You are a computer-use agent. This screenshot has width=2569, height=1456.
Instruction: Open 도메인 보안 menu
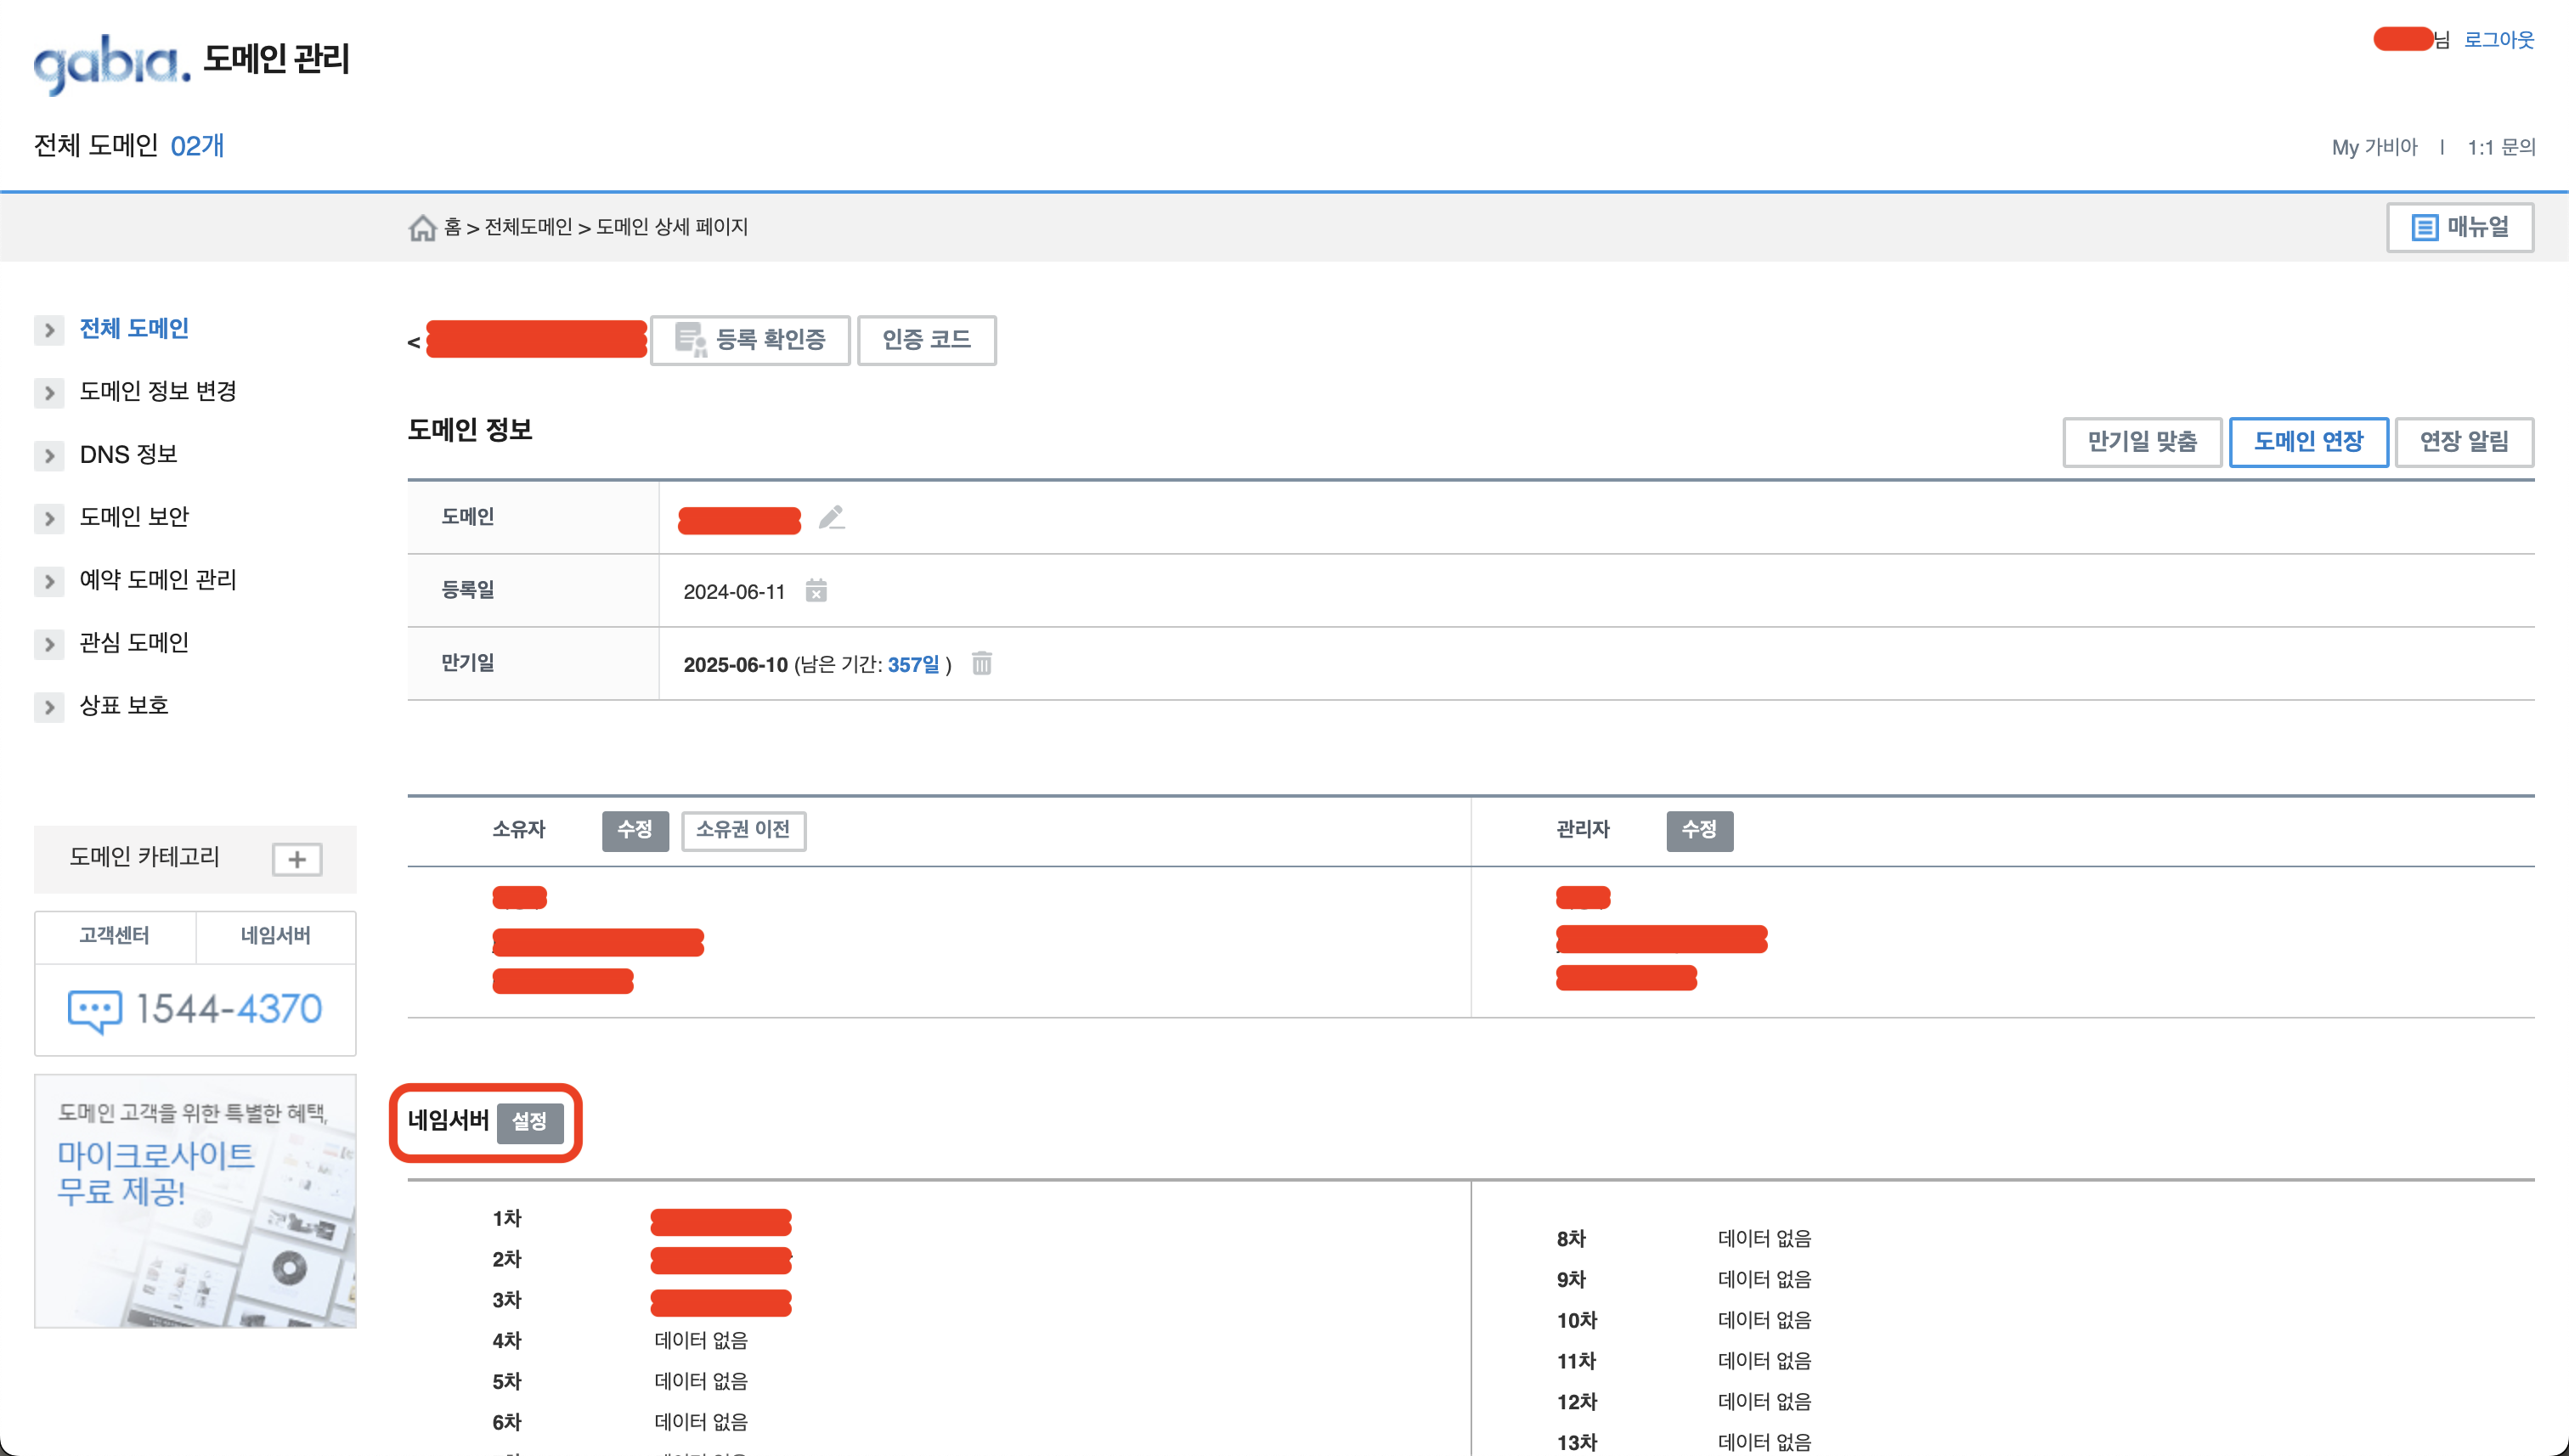pyautogui.click(x=134, y=517)
